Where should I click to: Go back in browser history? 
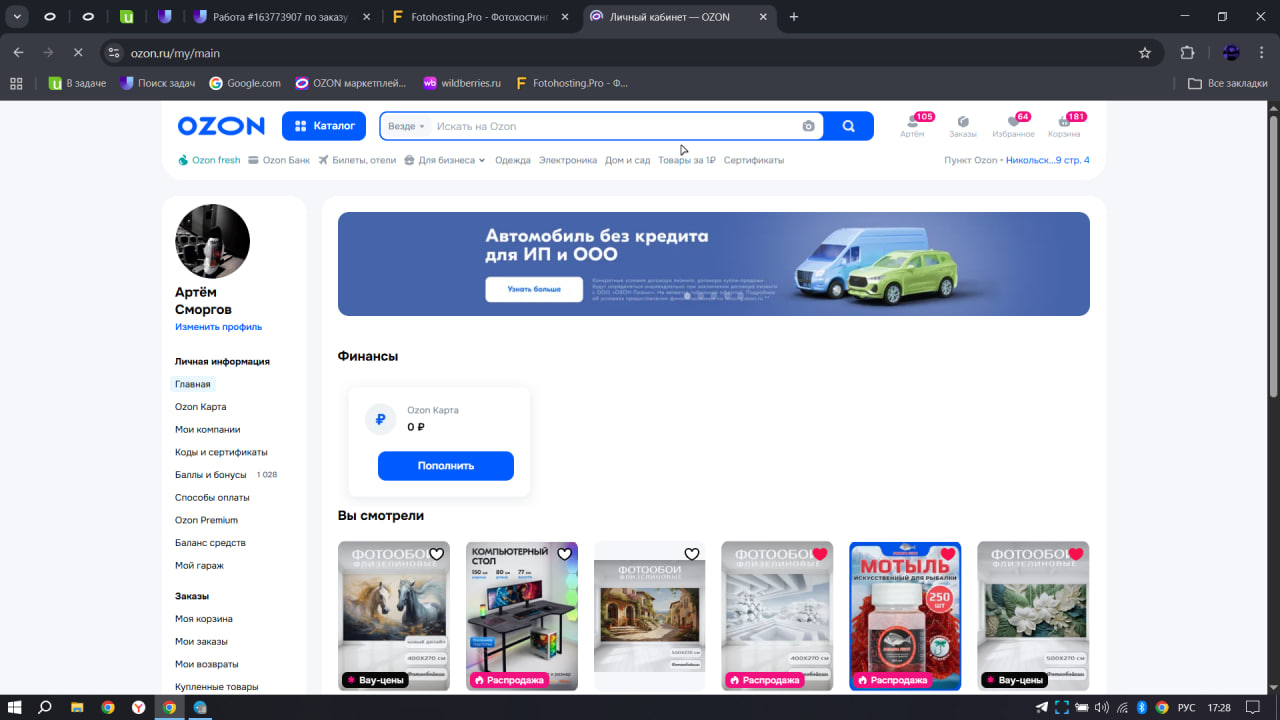tap(18, 53)
